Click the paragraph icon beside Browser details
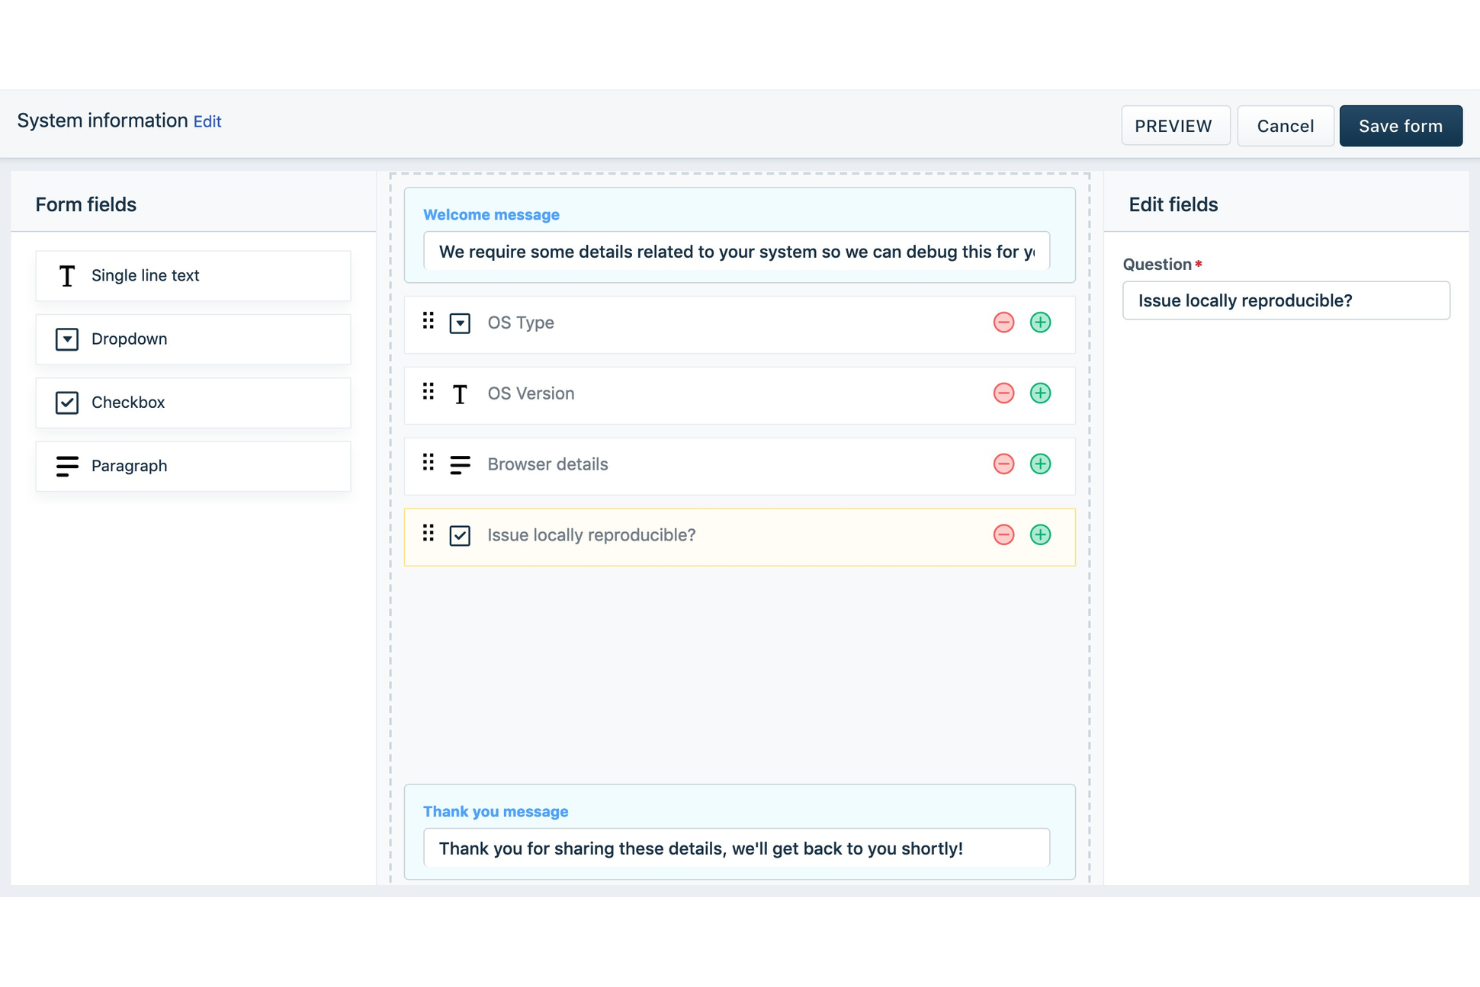The height and width of the screenshot is (987, 1480). point(460,464)
